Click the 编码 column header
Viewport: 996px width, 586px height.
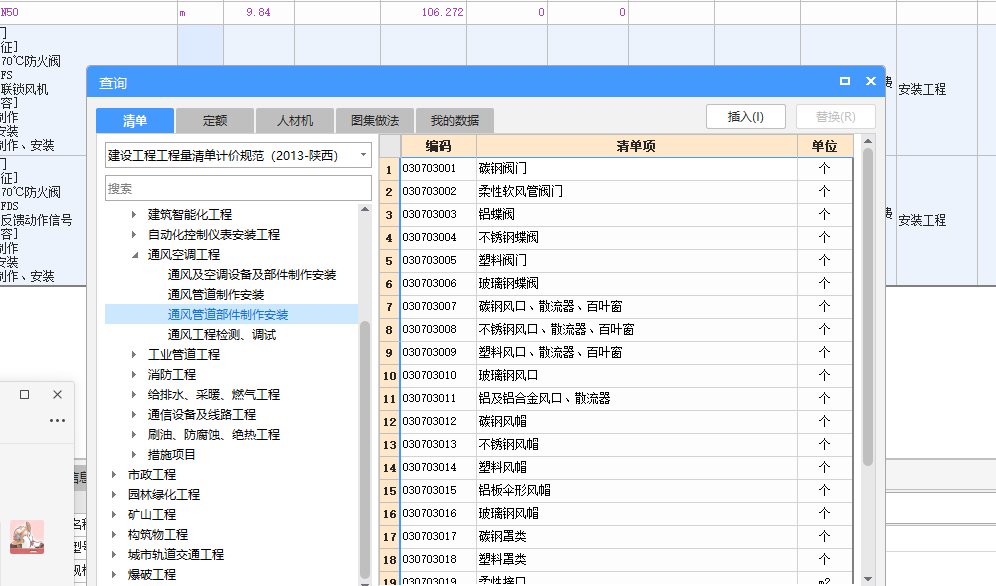tap(438, 146)
